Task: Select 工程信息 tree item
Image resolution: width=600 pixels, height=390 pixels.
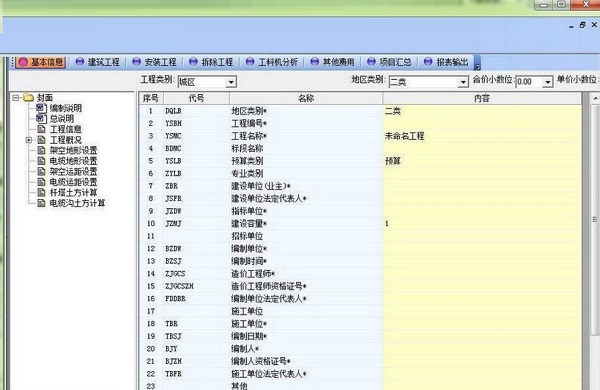Action: 65,129
